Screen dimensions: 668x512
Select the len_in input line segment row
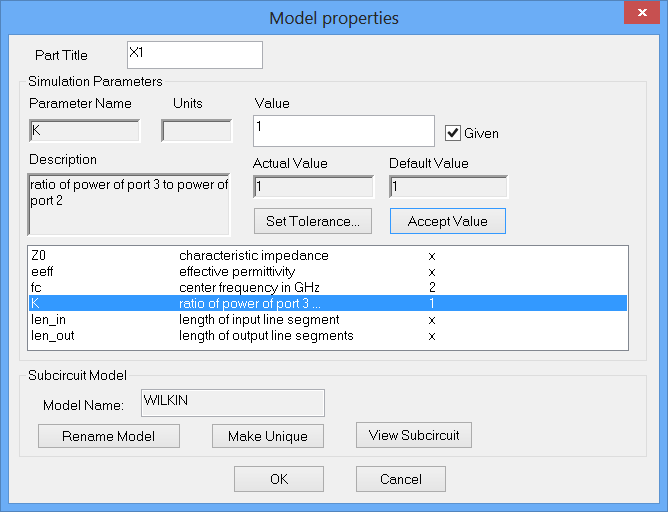(x=328, y=319)
